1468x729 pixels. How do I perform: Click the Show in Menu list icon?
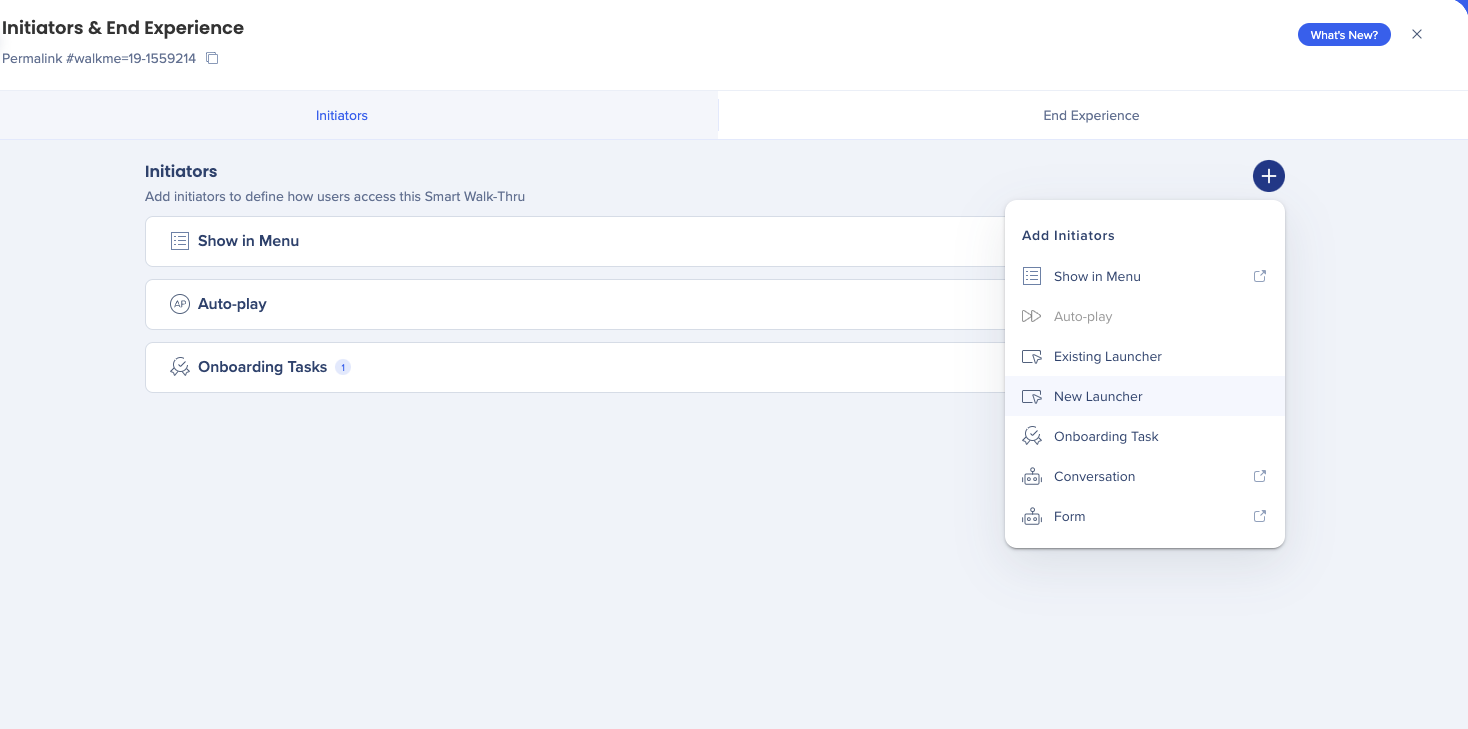[x=180, y=241]
